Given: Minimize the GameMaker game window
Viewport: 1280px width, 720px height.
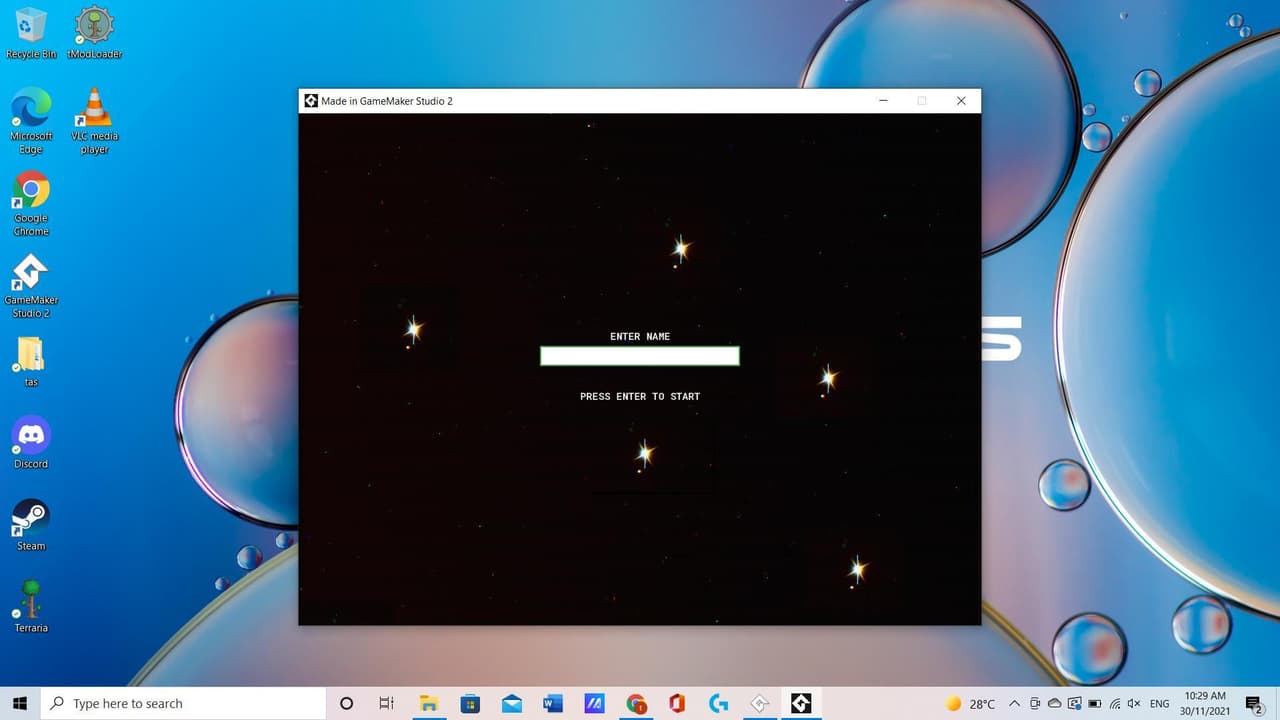Looking at the screenshot, I should [884, 101].
